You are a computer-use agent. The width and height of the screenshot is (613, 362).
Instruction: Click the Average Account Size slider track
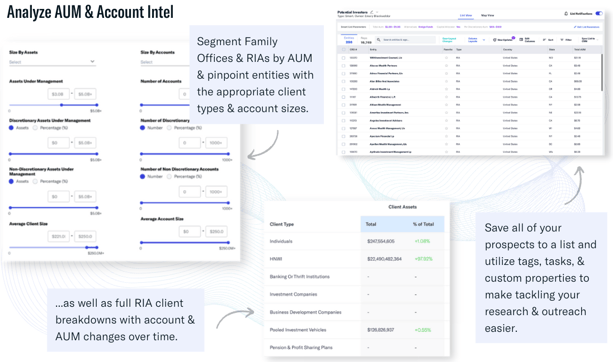[185, 243]
